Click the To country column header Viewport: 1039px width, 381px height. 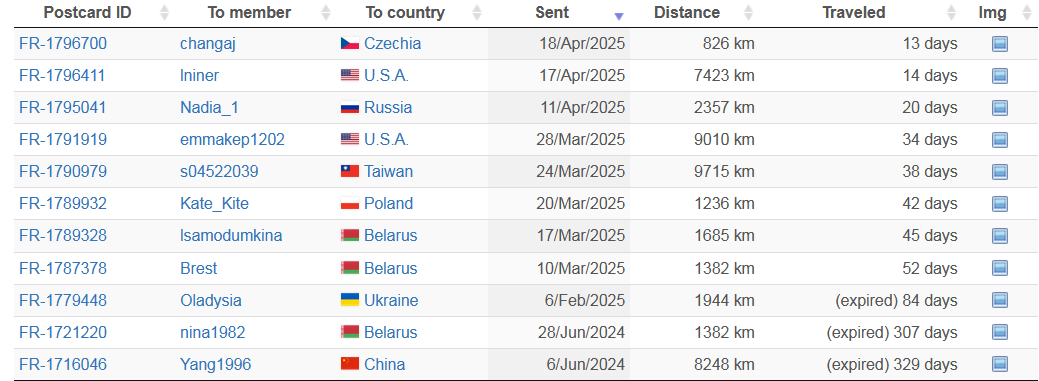coord(405,13)
